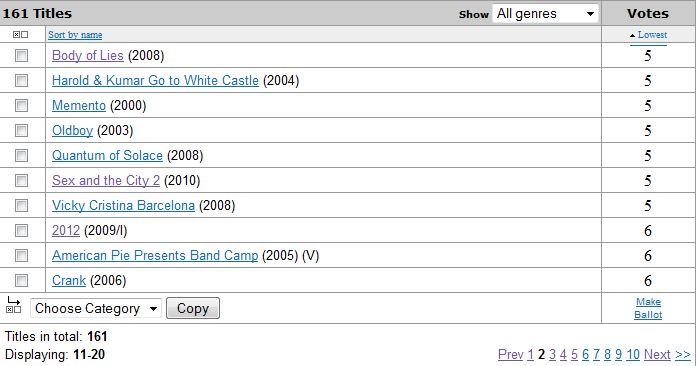Open the All genres dropdown

click(545, 14)
